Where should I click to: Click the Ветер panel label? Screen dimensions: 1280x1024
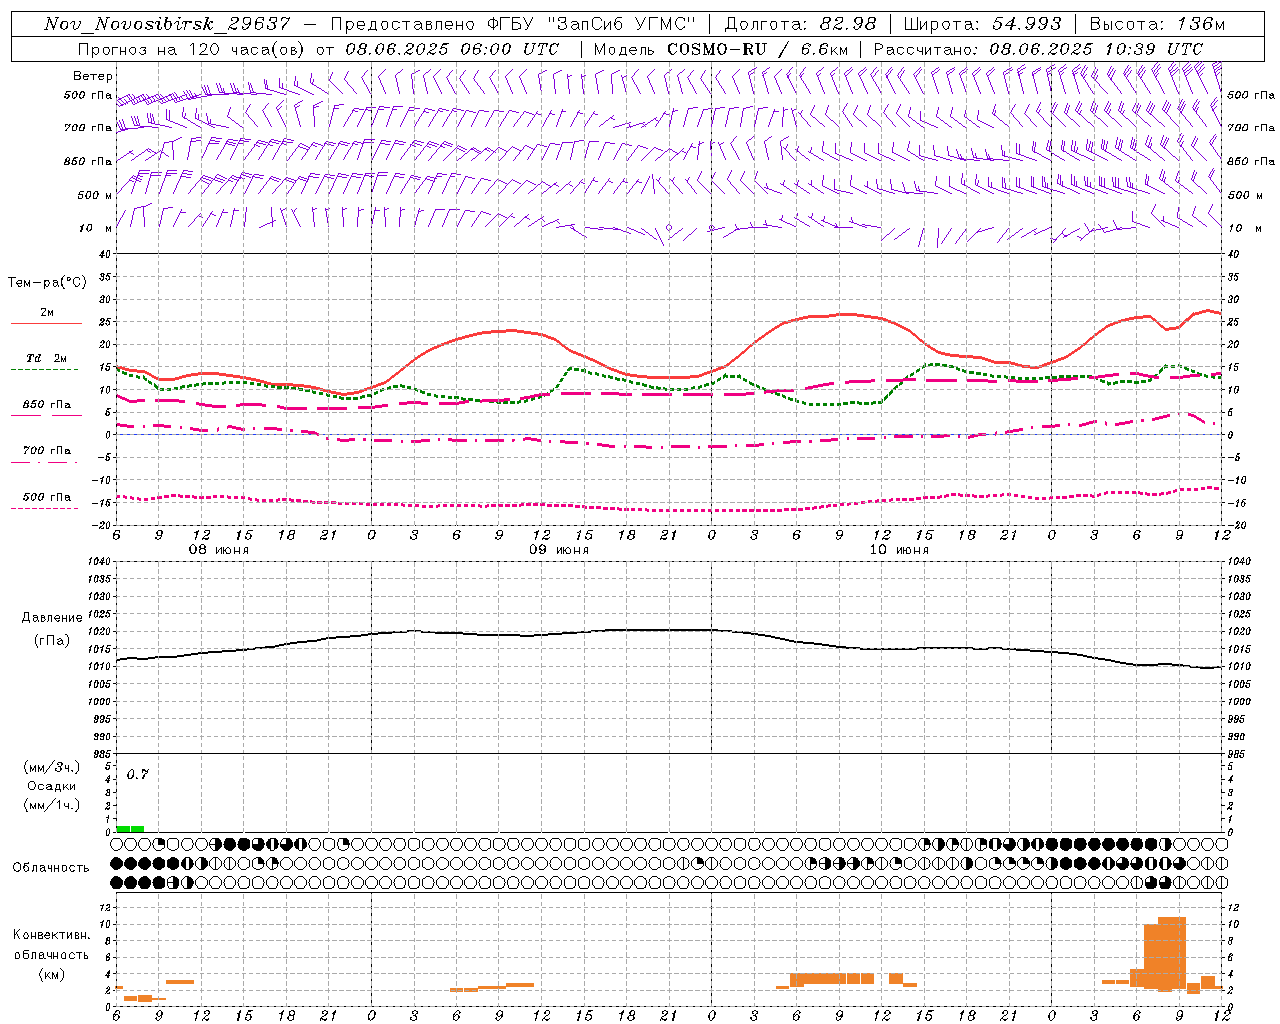[93, 76]
